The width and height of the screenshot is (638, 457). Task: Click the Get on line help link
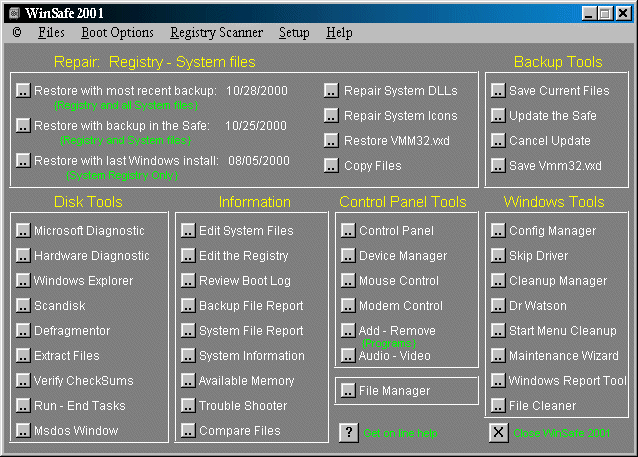400,433
